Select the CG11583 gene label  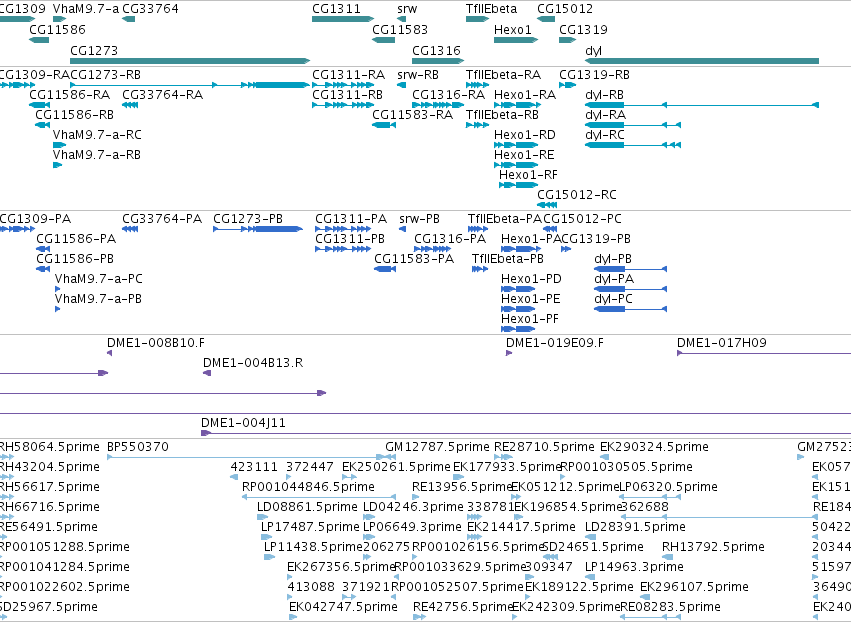tap(400, 29)
